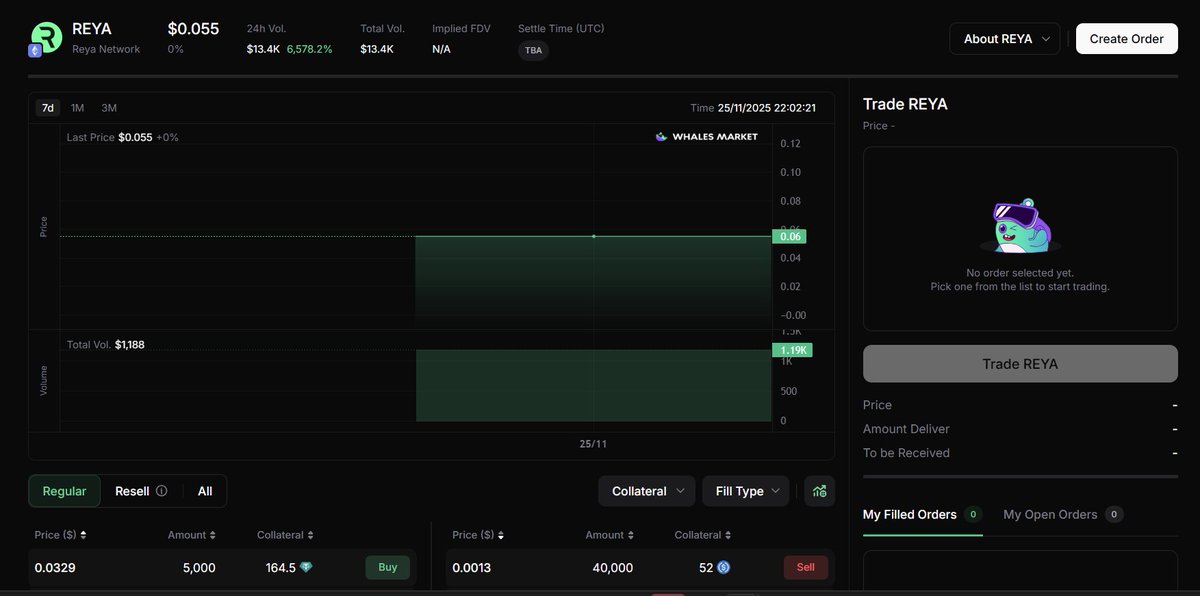Click the Trade REYA button
The height and width of the screenshot is (596, 1200).
(x=1020, y=364)
